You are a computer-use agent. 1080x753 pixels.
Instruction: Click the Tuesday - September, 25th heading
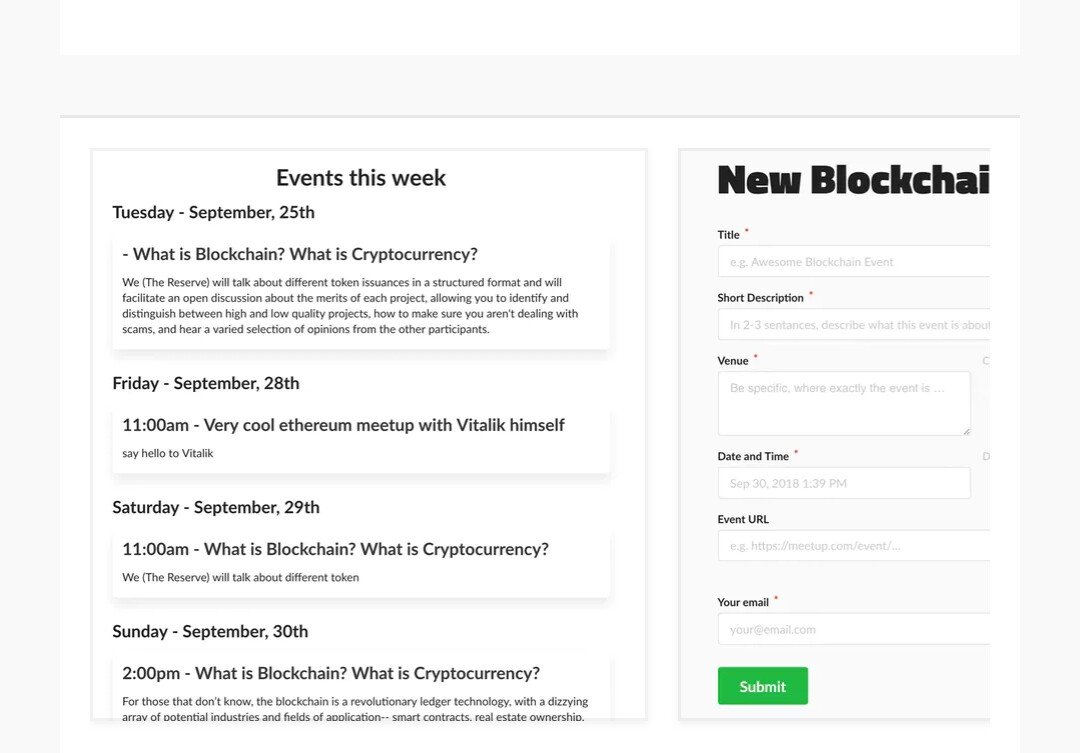tap(214, 212)
